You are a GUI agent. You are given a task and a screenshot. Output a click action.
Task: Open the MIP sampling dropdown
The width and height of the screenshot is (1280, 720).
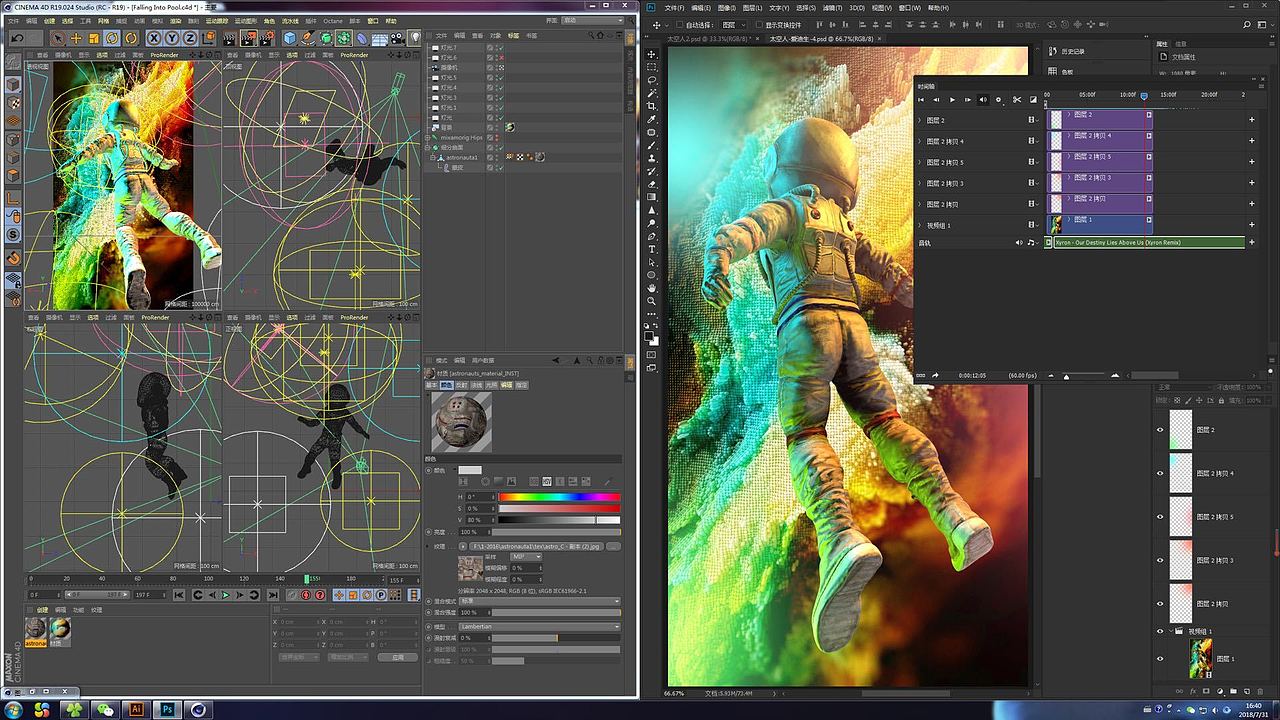click(525, 556)
